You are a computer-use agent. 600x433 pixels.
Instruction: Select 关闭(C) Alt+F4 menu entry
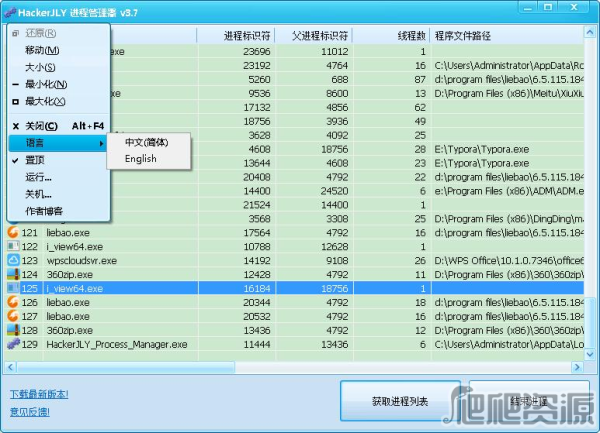[59, 126]
